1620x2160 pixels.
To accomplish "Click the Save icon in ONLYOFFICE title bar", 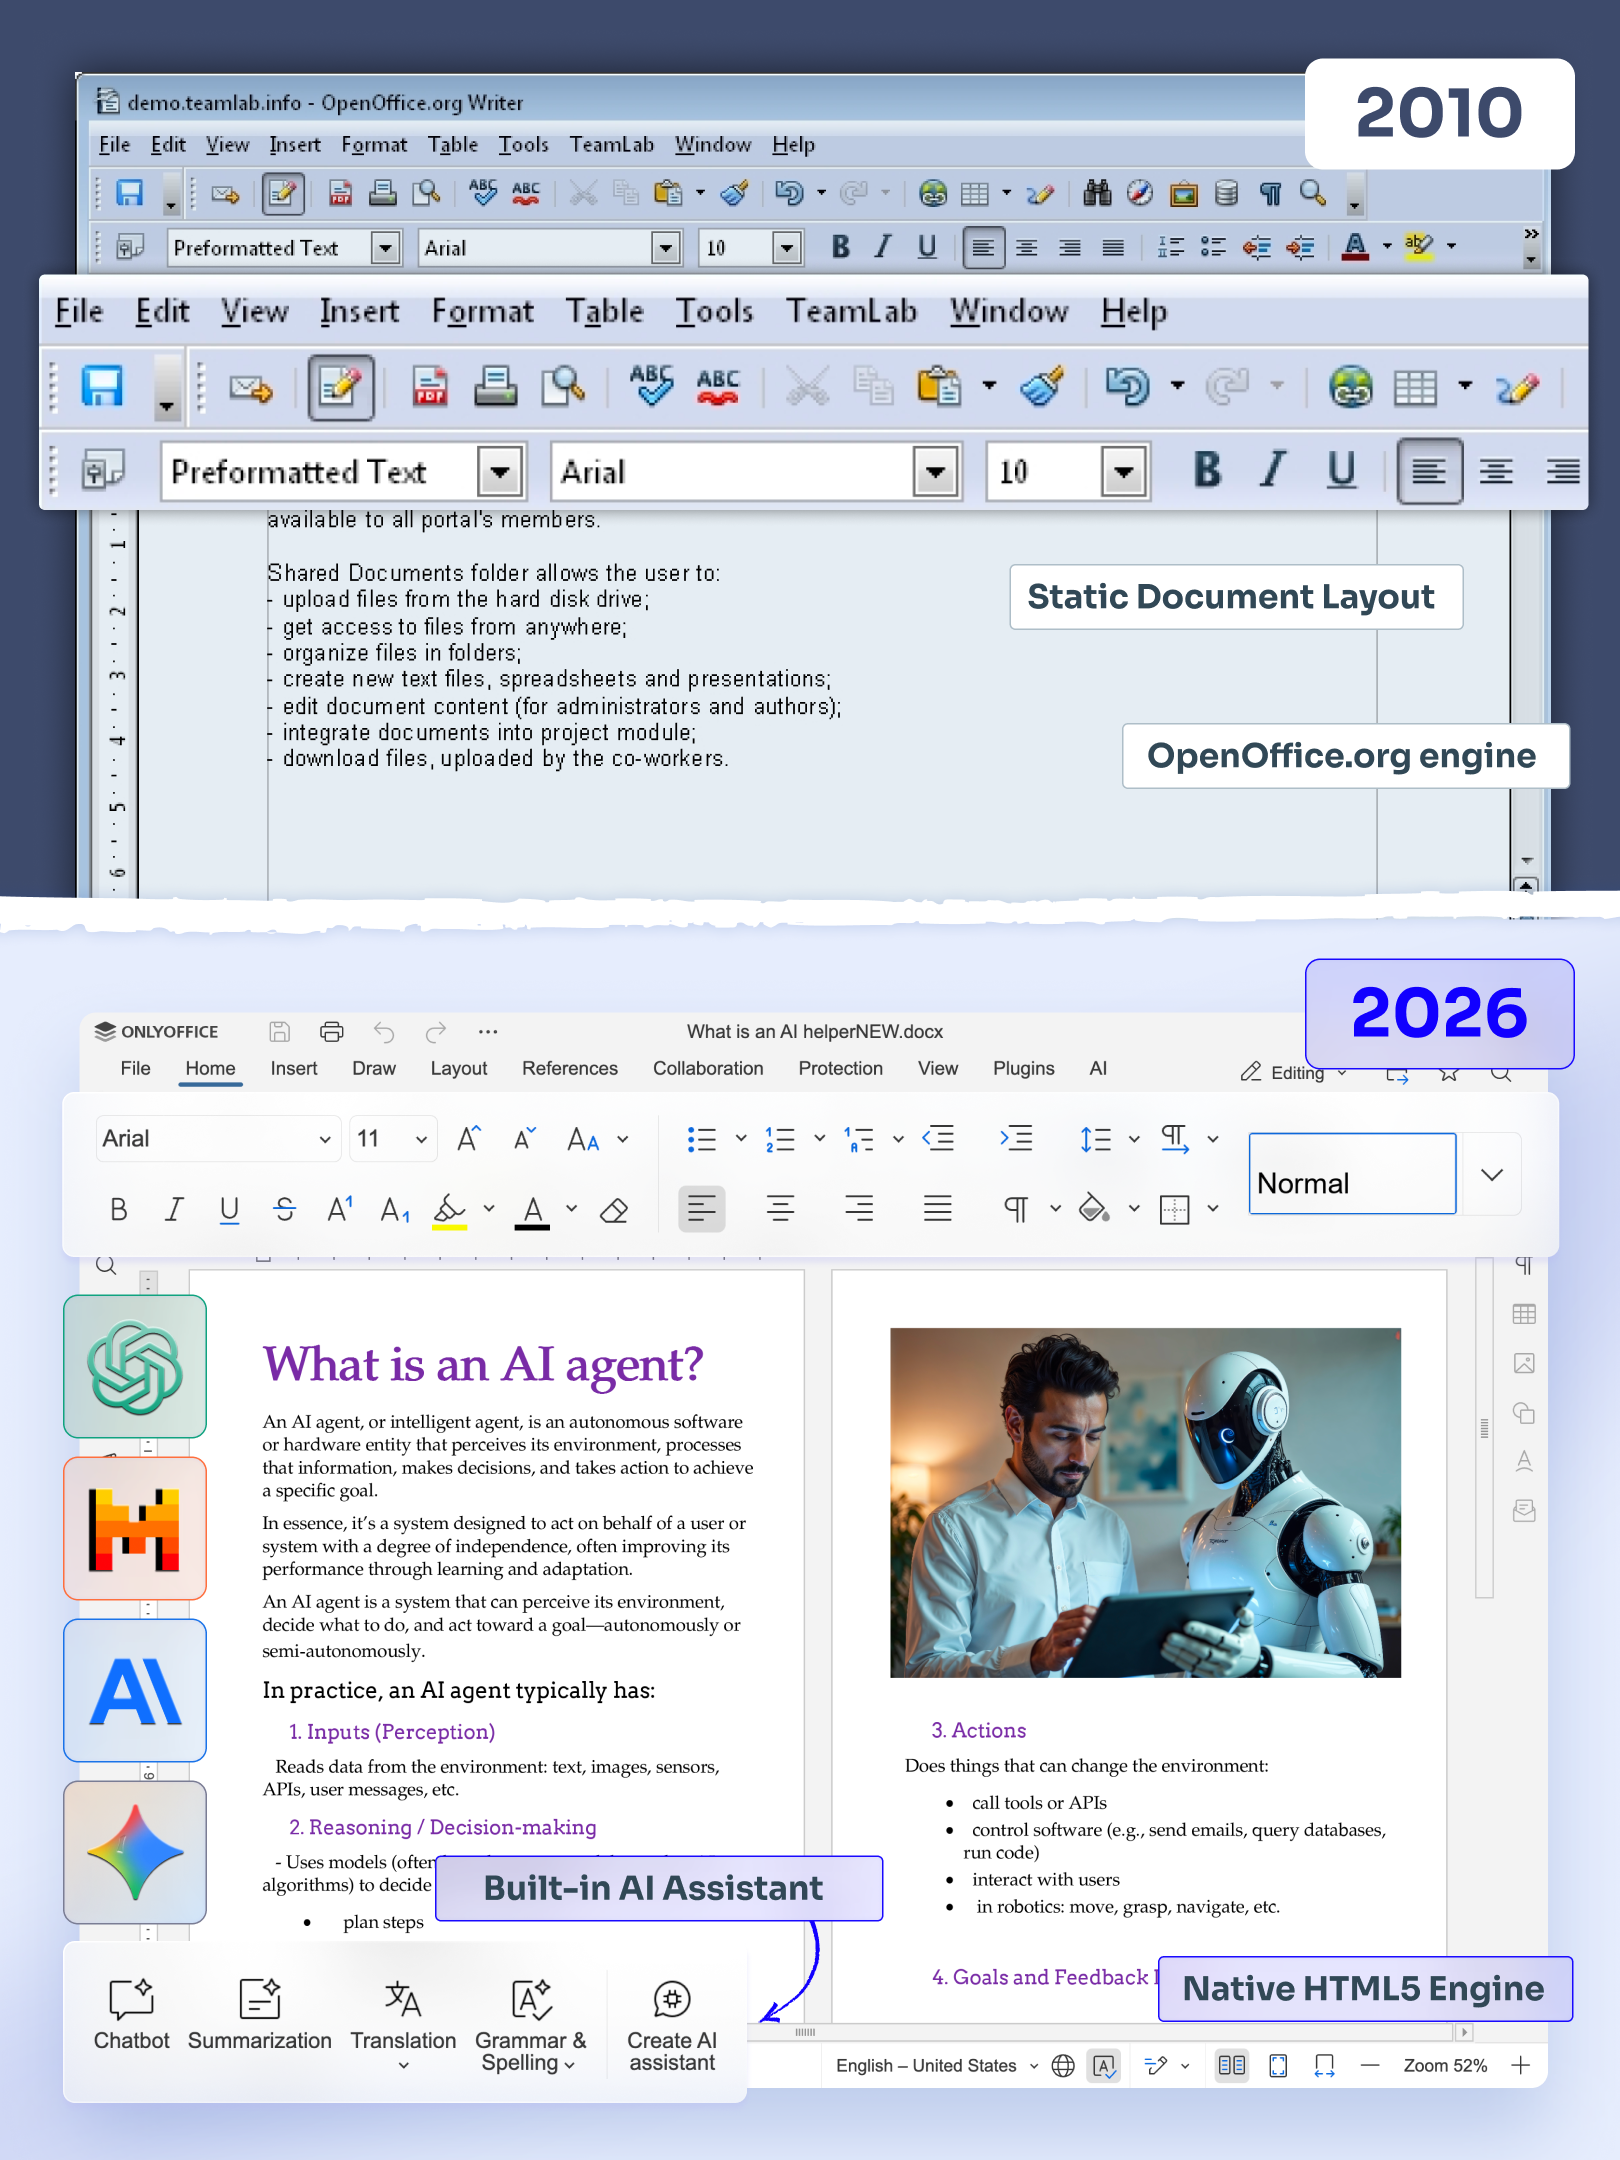I will 280,1031.
